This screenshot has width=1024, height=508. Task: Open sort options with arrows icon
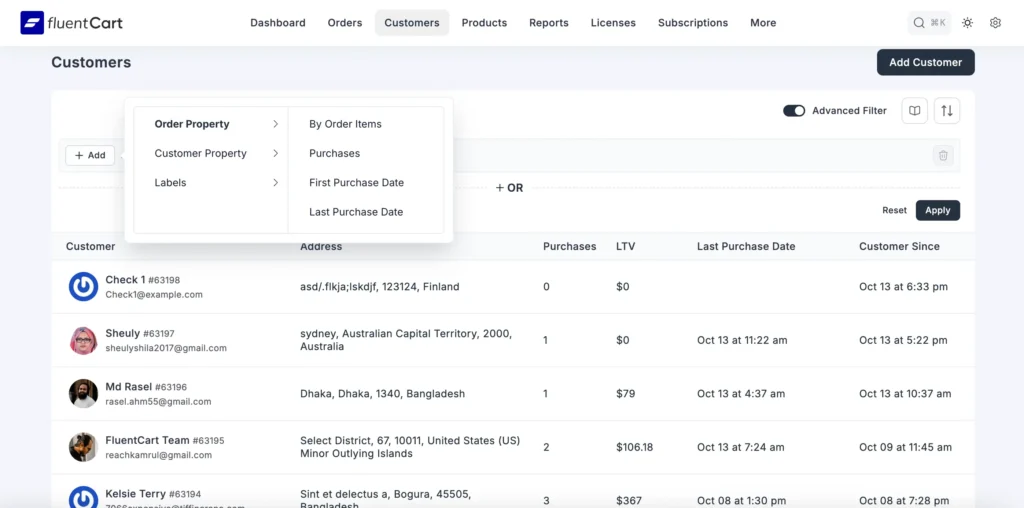point(947,111)
